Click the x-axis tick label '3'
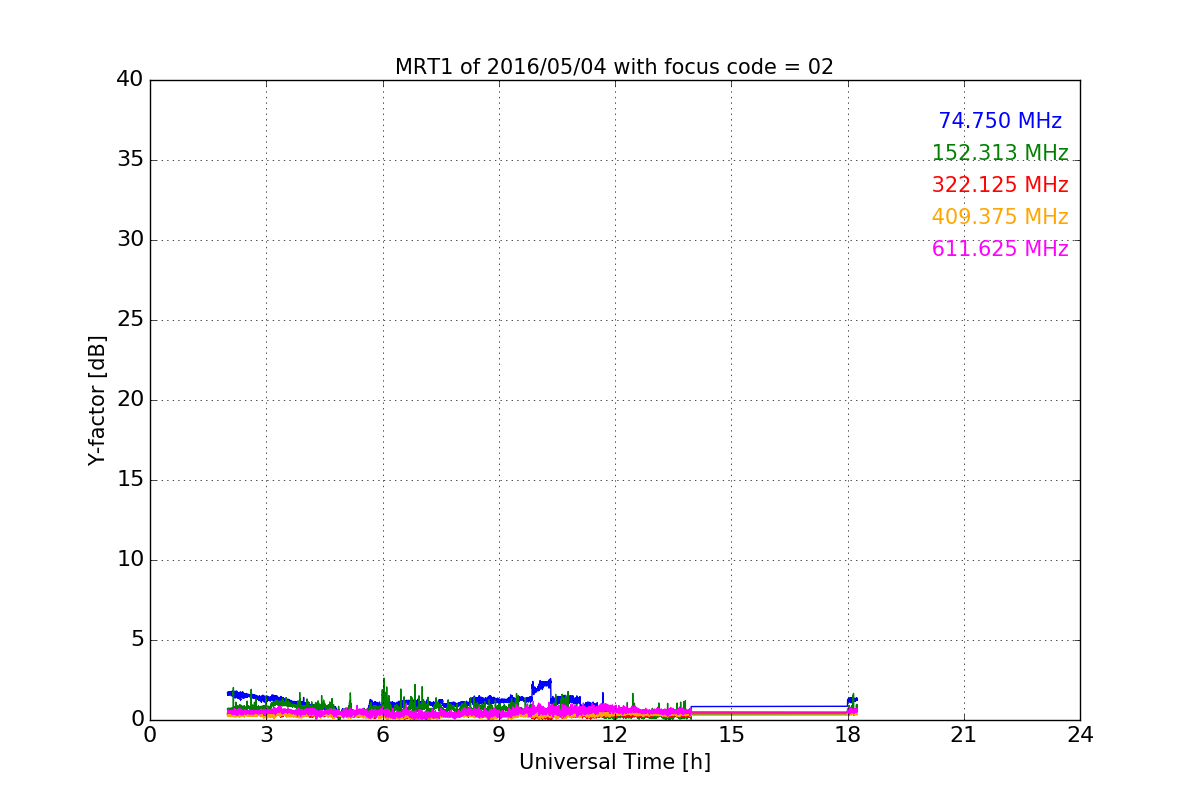The image size is (1200, 800). [266, 735]
